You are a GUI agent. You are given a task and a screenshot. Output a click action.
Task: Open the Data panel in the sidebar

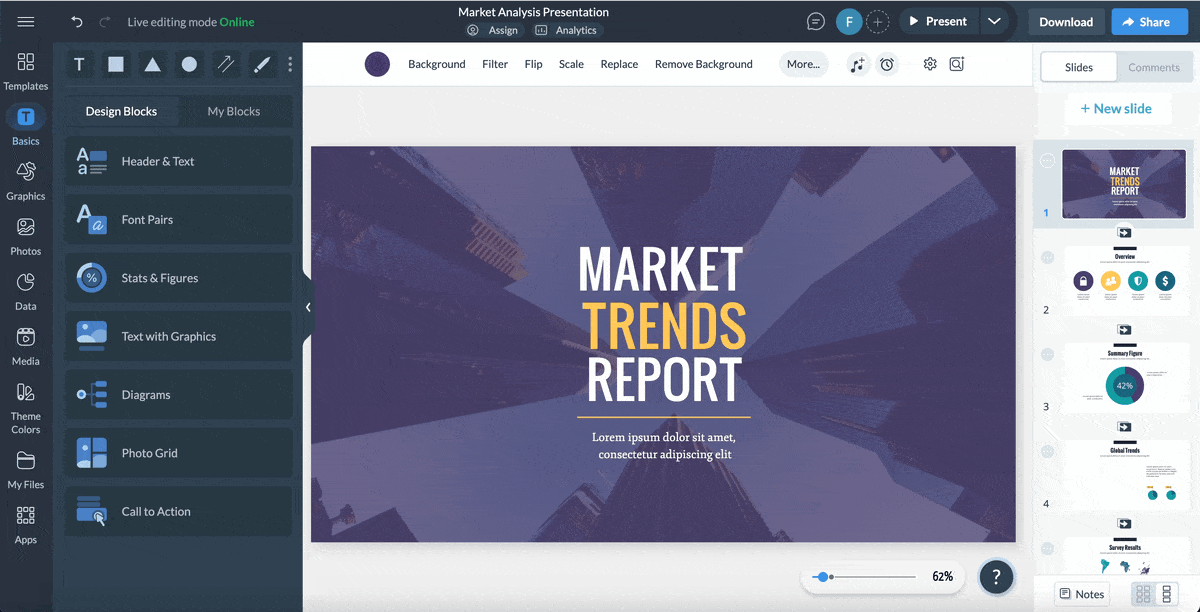tap(25, 291)
